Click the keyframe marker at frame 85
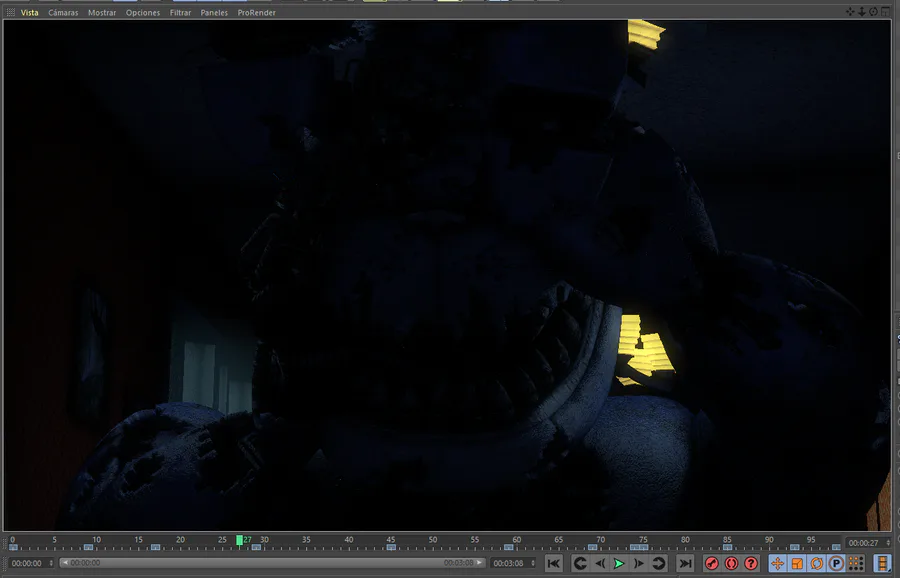 click(x=727, y=547)
